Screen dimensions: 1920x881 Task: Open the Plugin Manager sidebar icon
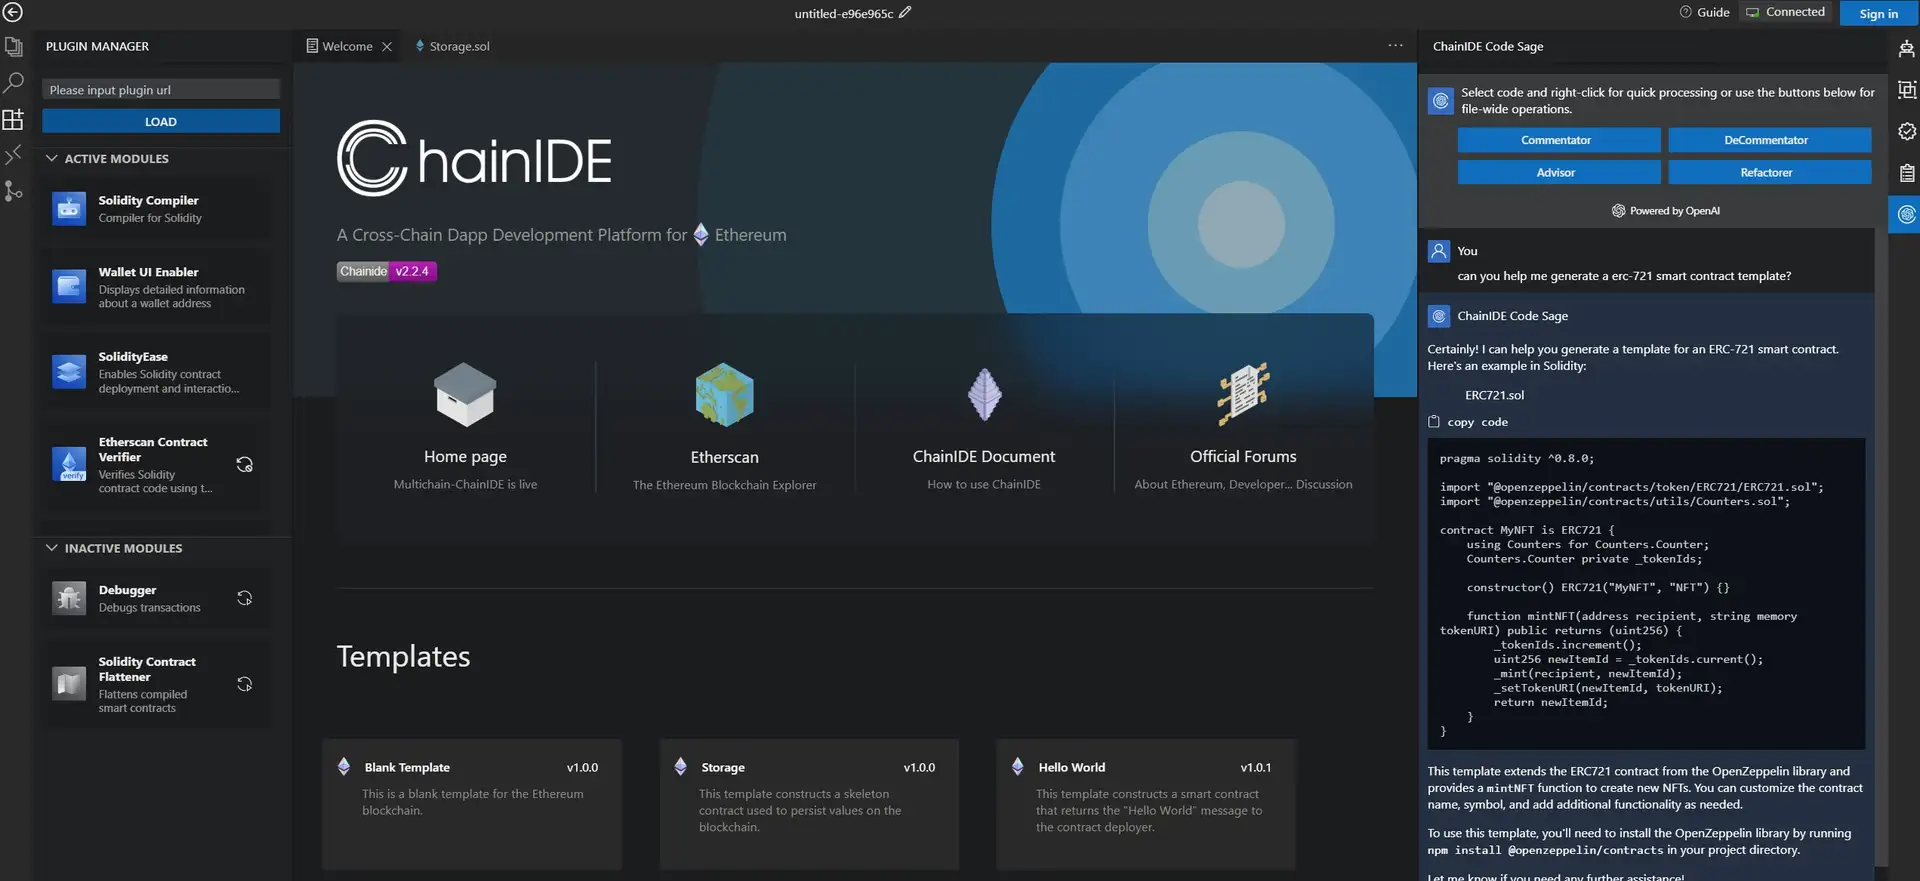click(13, 120)
